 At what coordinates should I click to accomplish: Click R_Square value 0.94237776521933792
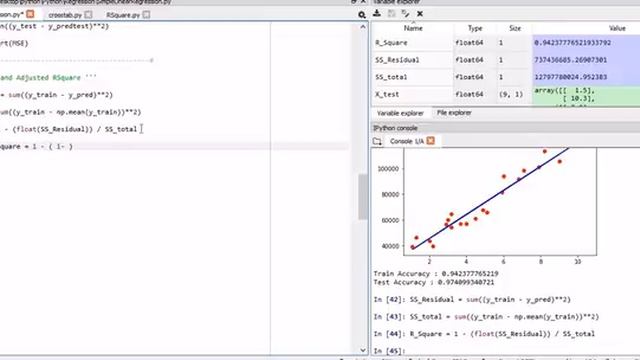pos(572,42)
